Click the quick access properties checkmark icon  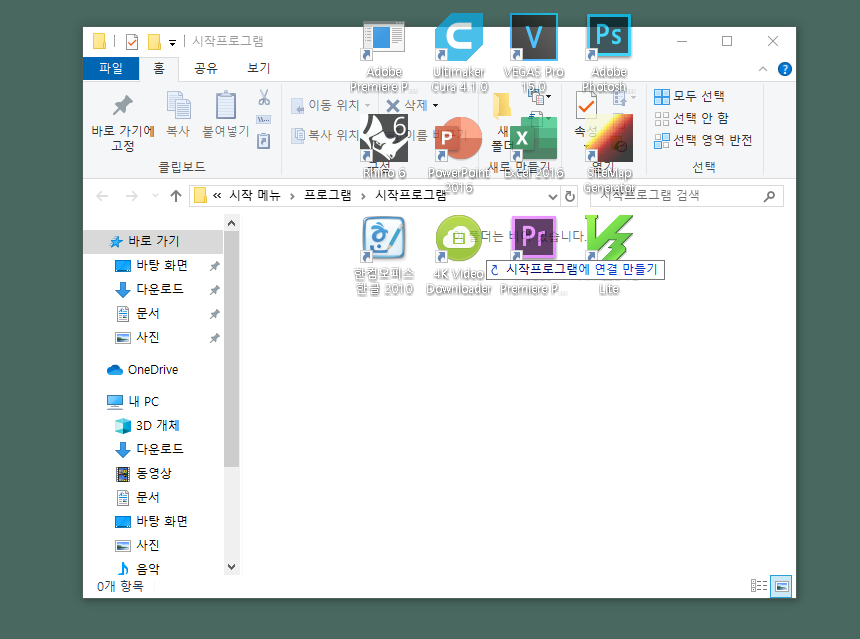pyautogui.click(x=132, y=42)
